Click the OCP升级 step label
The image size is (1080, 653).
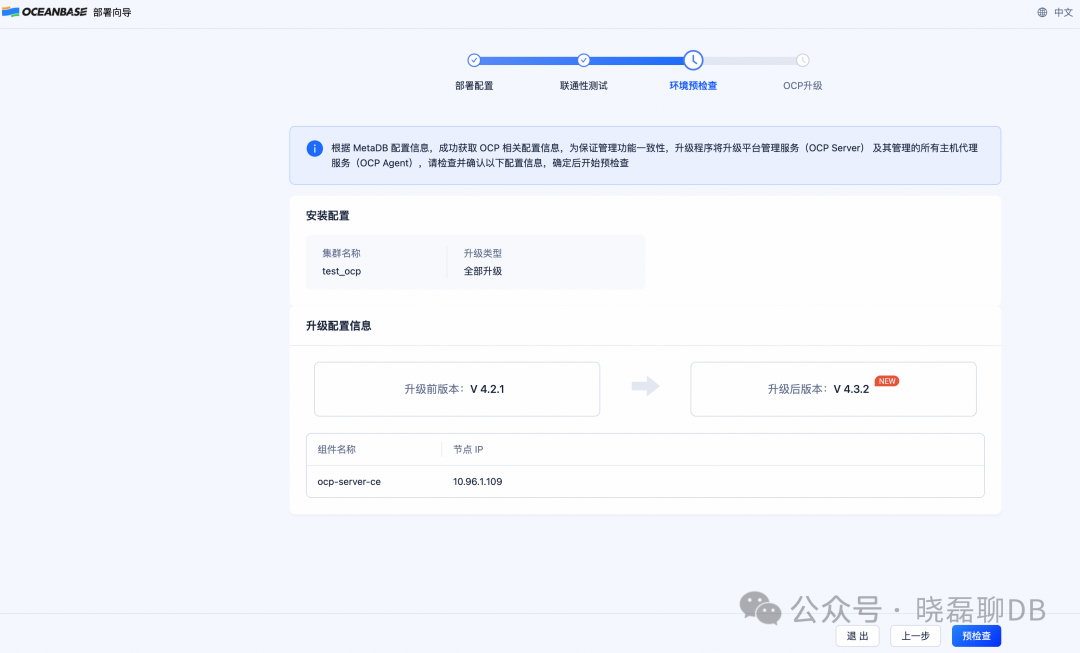coord(802,85)
